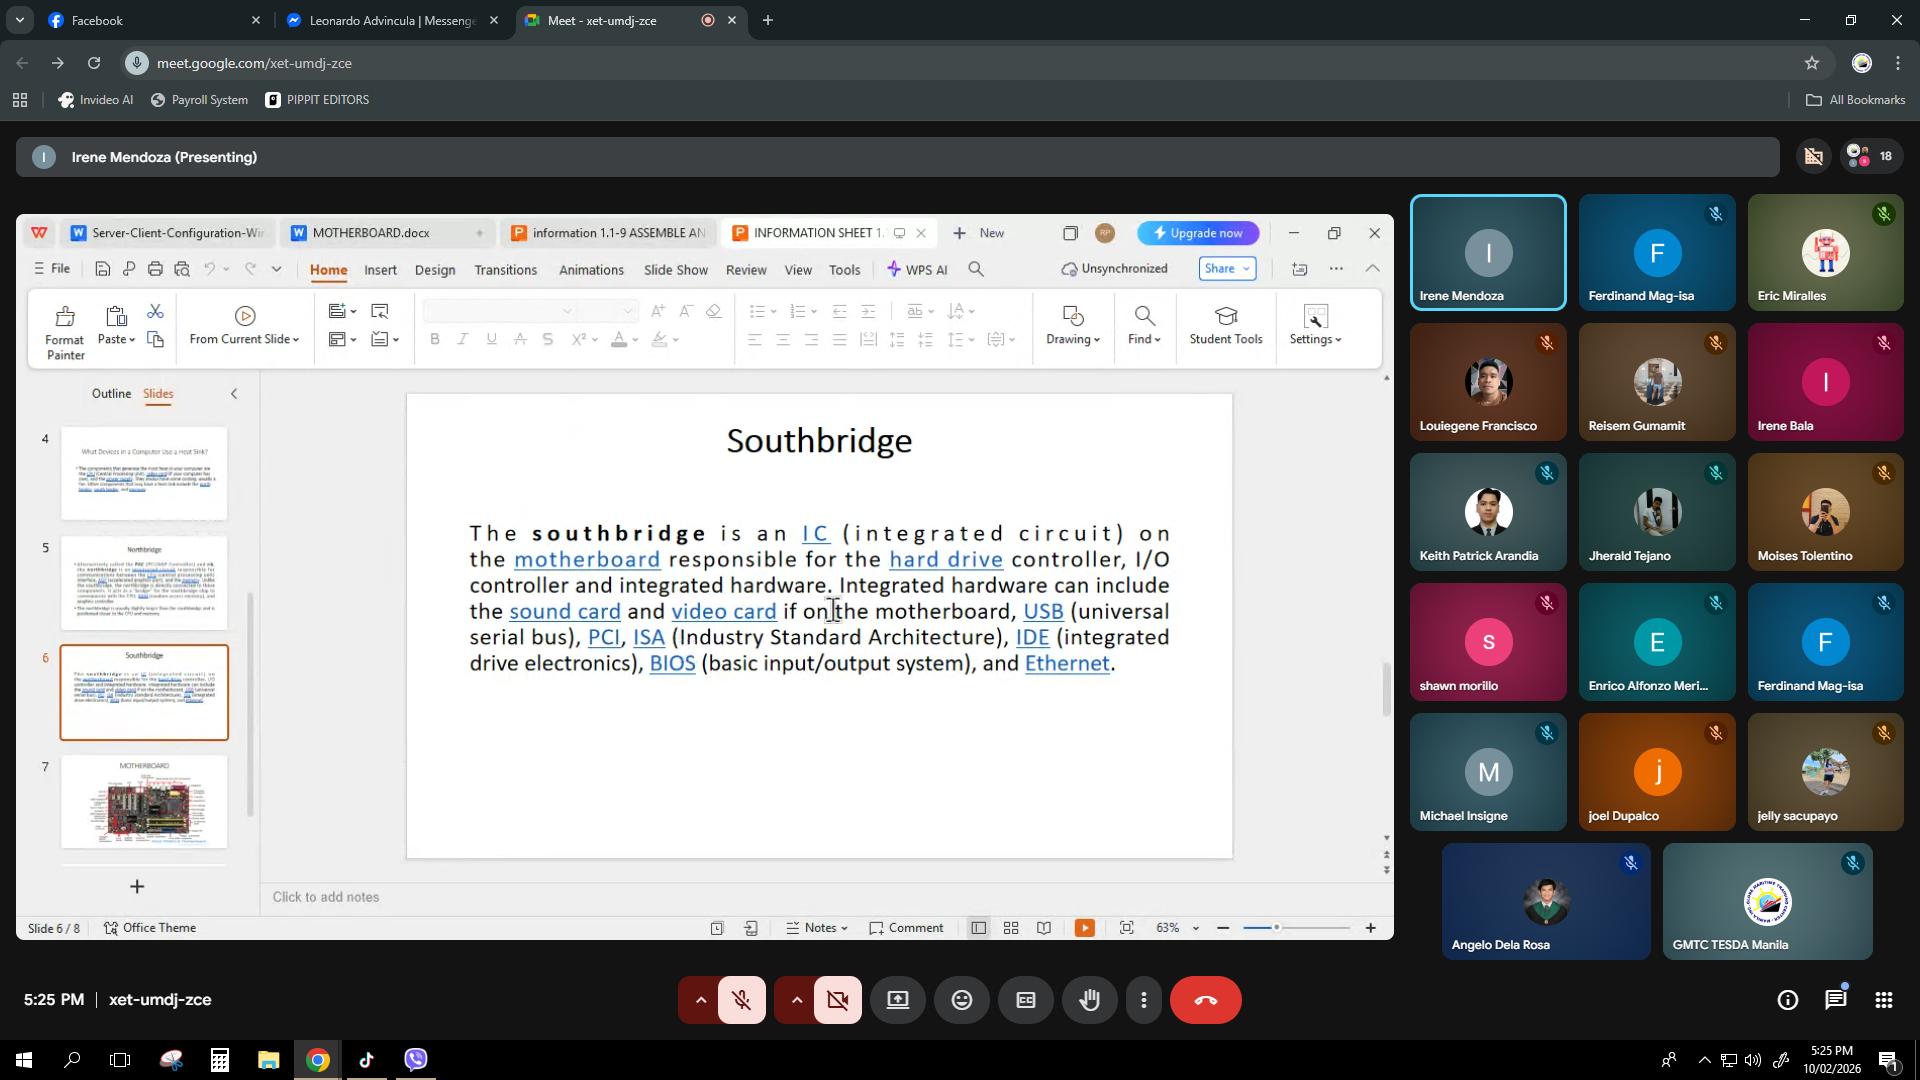1920x1080 pixels.
Task: Open the activities grid icon
Action: (1883, 1000)
